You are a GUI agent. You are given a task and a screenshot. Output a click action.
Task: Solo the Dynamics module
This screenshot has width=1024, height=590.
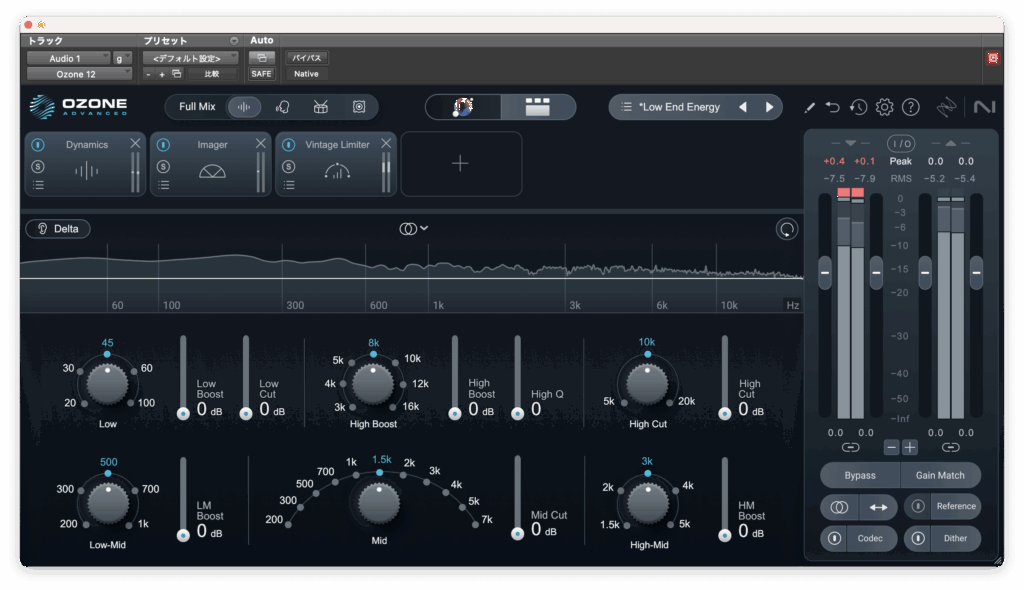(38, 165)
